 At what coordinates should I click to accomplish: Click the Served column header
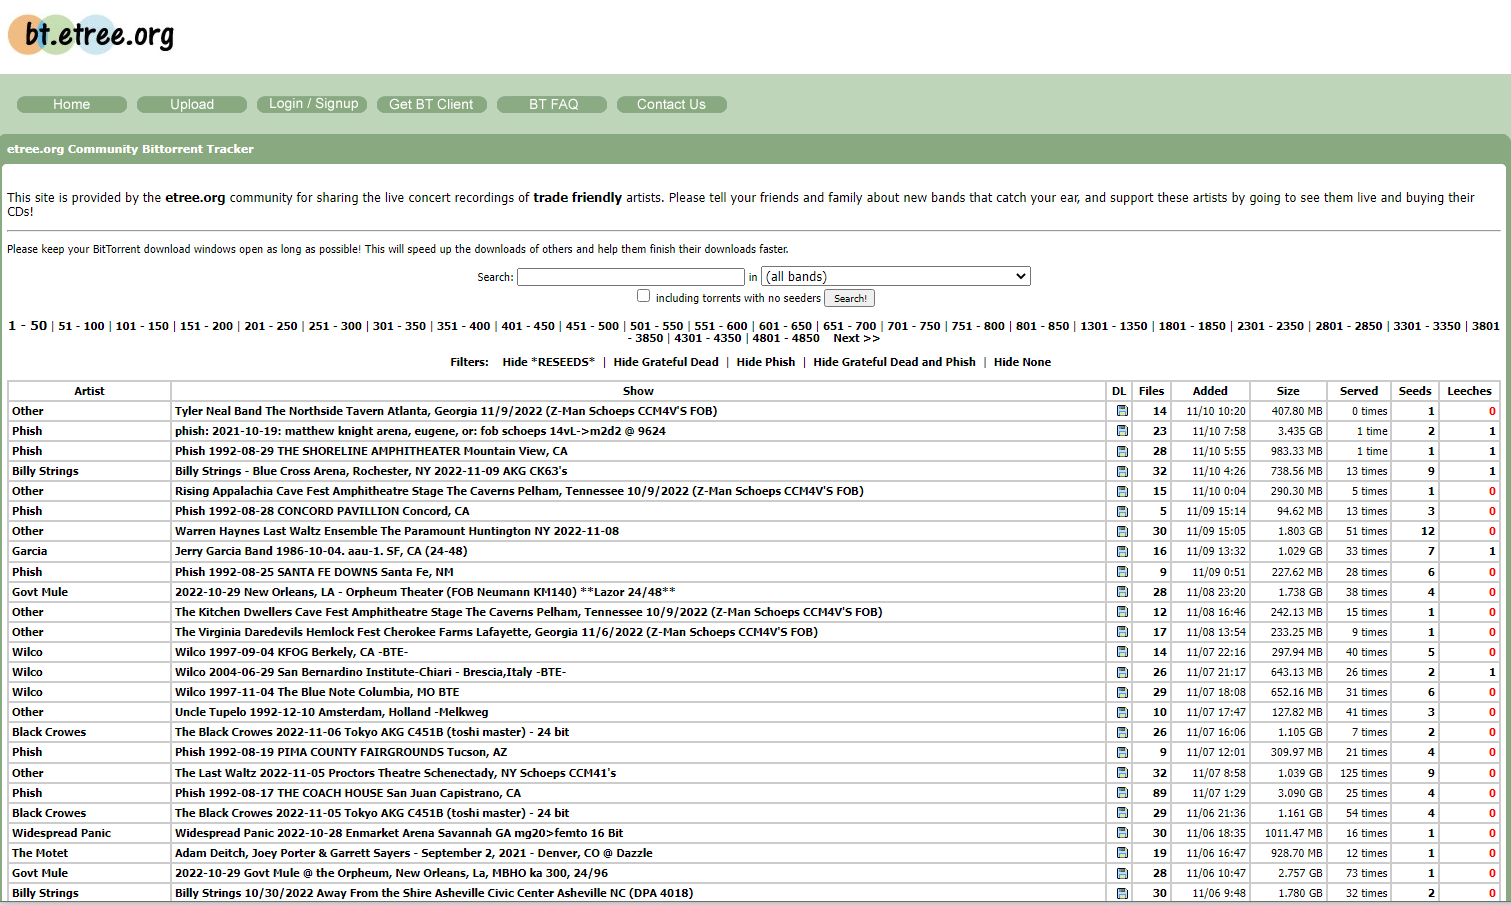tap(1359, 391)
